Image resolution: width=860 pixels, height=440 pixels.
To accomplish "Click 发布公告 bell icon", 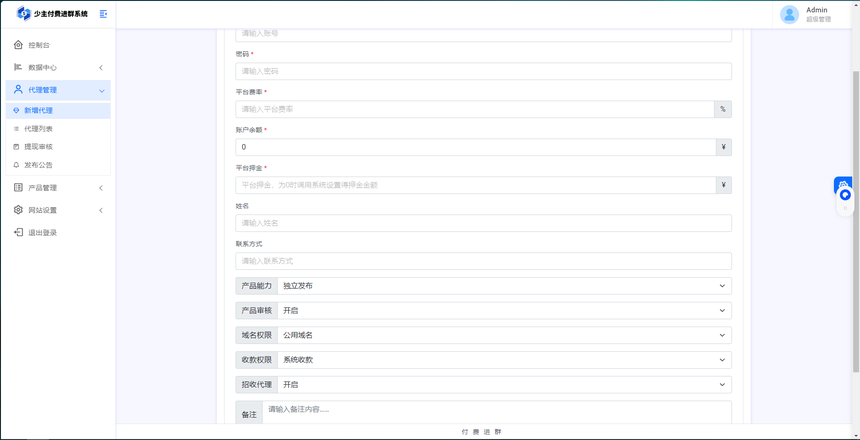I will coord(16,165).
